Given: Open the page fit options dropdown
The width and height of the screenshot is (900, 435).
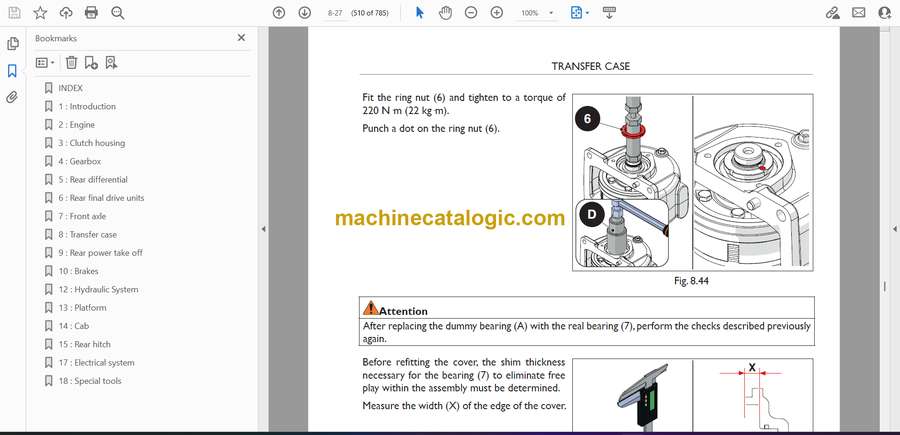Looking at the screenshot, I should pyautogui.click(x=579, y=13).
